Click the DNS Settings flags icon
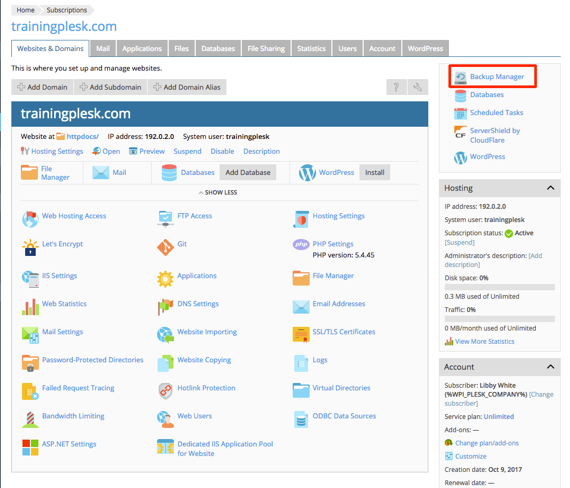 coord(165,307)
